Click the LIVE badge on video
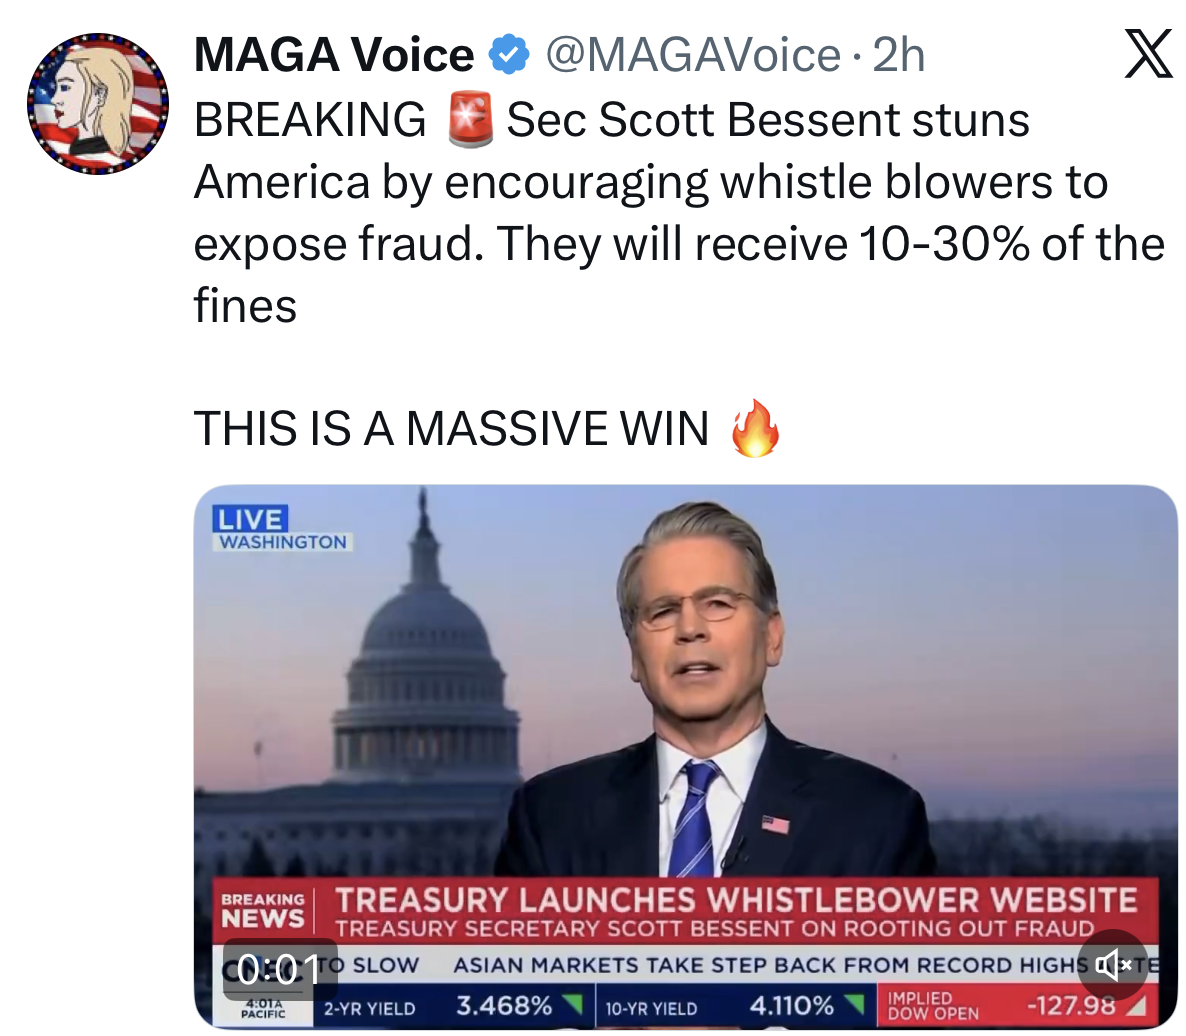The width and height of the screenshot is (1186, 1036). tap(250, 518)
